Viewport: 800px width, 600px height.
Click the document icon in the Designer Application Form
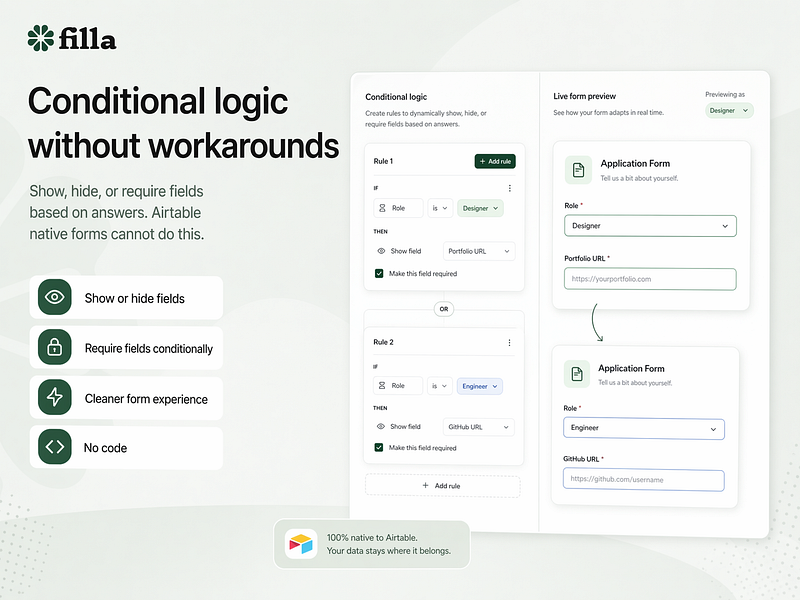point(579,170)
